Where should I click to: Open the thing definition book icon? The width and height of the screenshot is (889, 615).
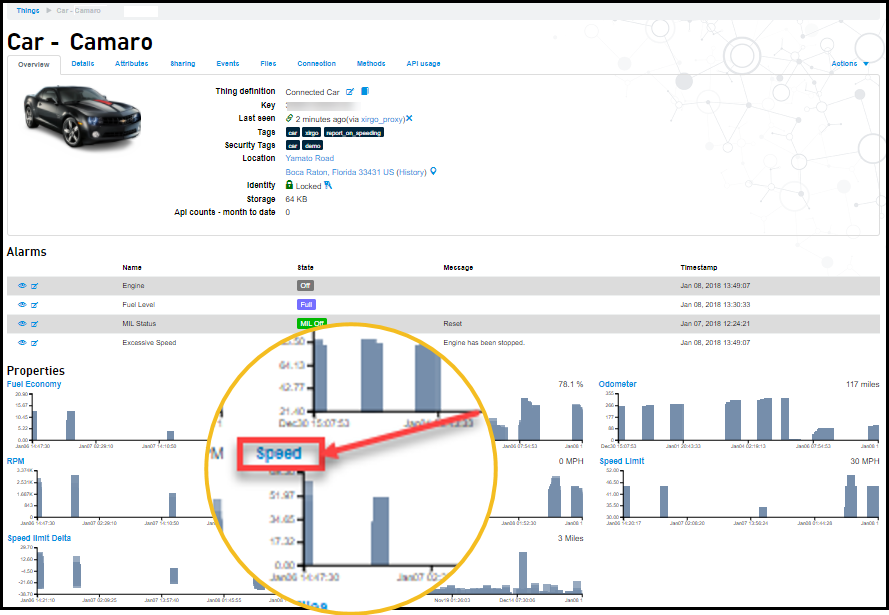[365, 91]
